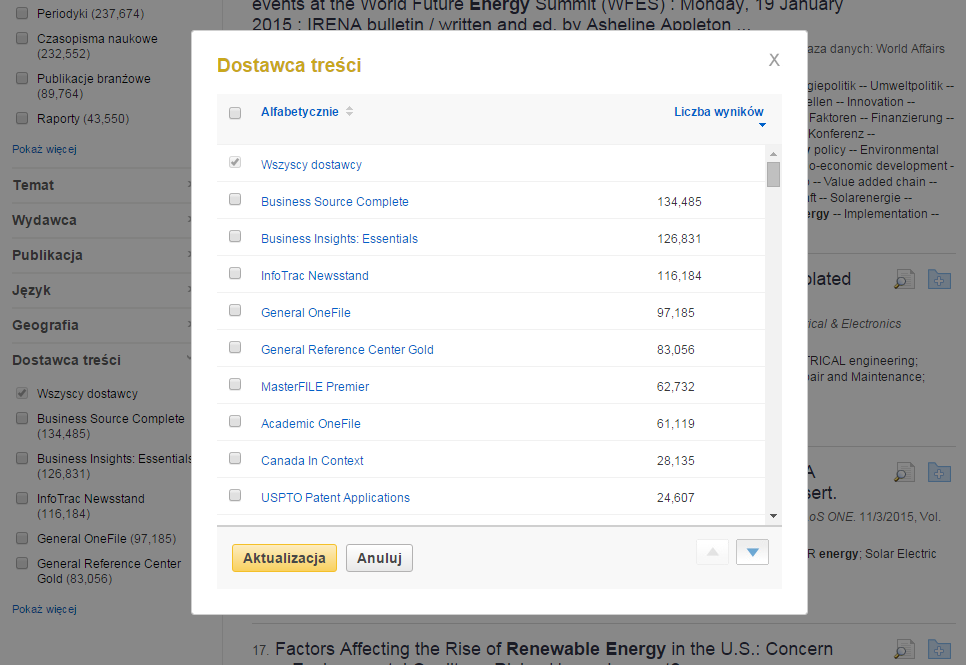Screen dimensions: 966x665
Task: Toggle sidebar Wszyscy dostawcy checkbox
Action: pos(22,393)
